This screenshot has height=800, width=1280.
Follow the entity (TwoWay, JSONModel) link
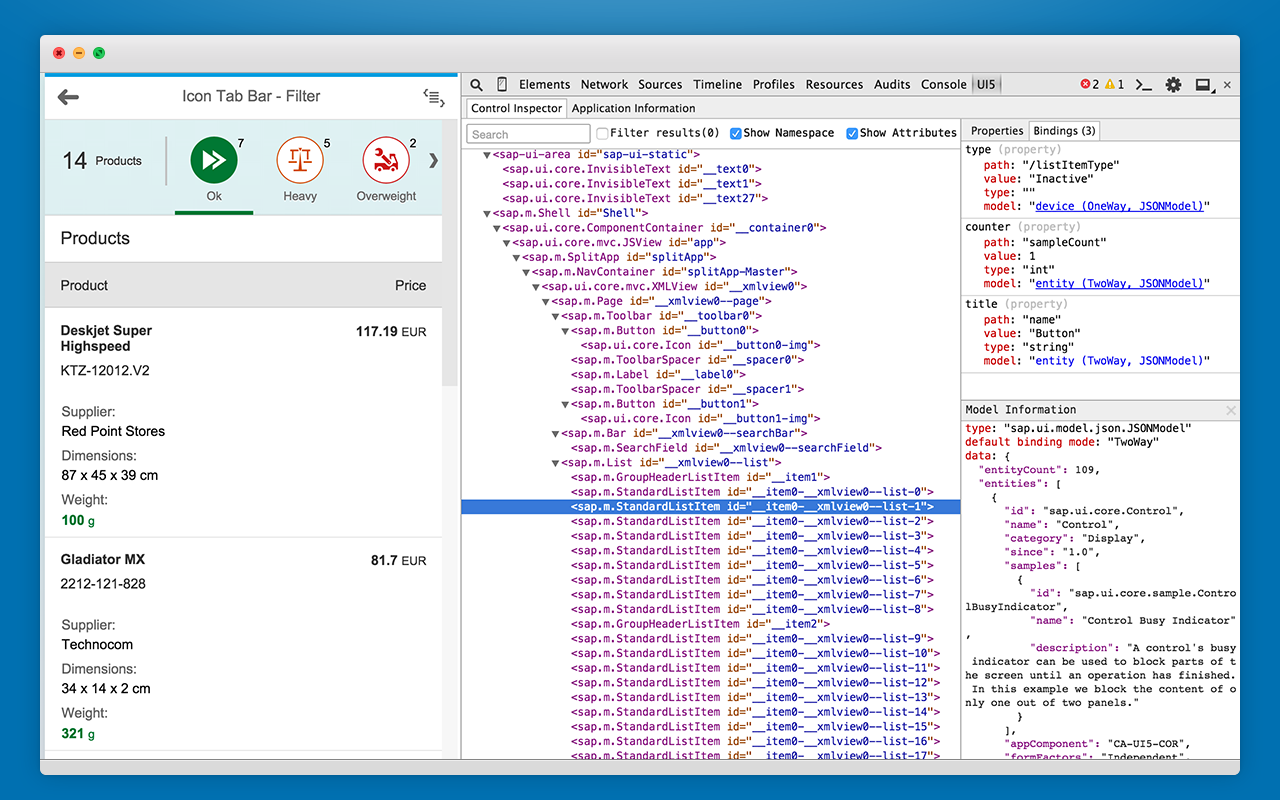click(1120, 283)
